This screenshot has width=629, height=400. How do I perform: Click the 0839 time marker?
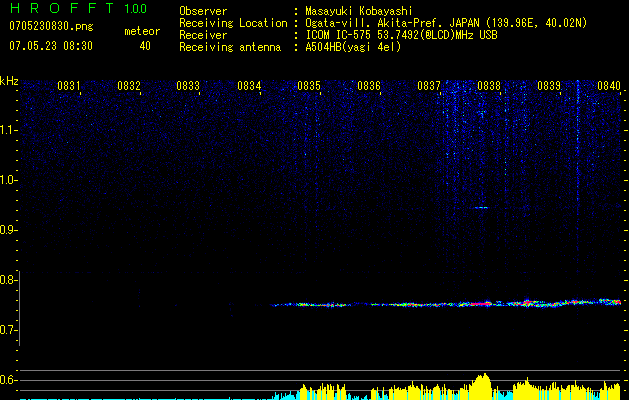(549, 85)
